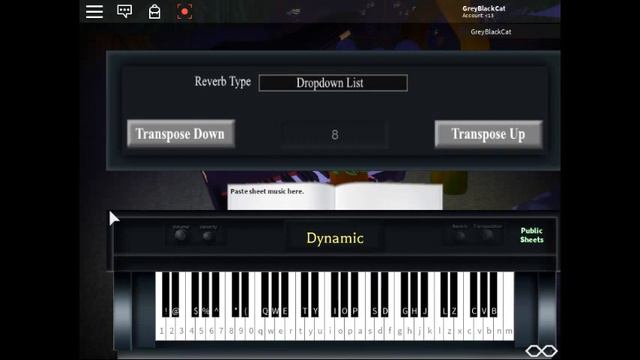Viewport: 640px width, 360px height.
Task: Play the black key labeled P
Action: [355, 294]
